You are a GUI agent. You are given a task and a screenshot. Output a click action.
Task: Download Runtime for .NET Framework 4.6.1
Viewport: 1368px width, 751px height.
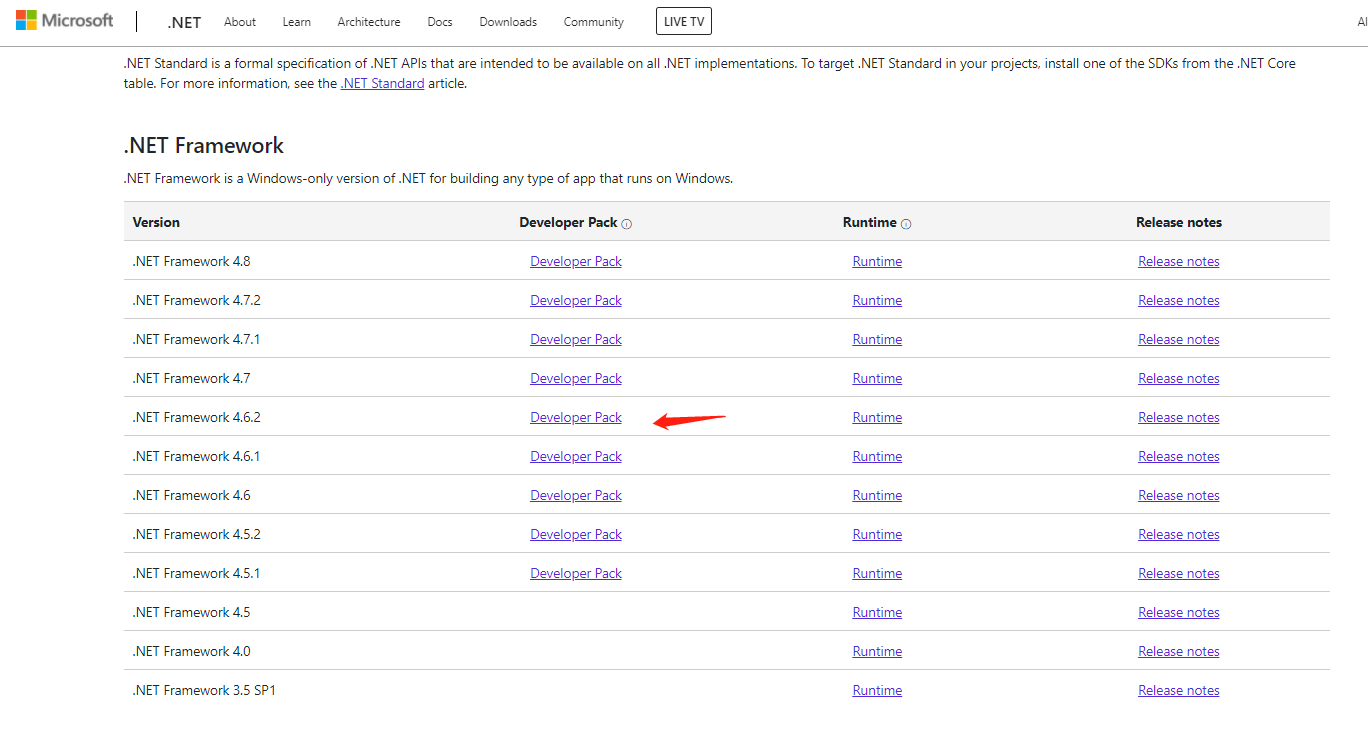[x=877, y=456]
